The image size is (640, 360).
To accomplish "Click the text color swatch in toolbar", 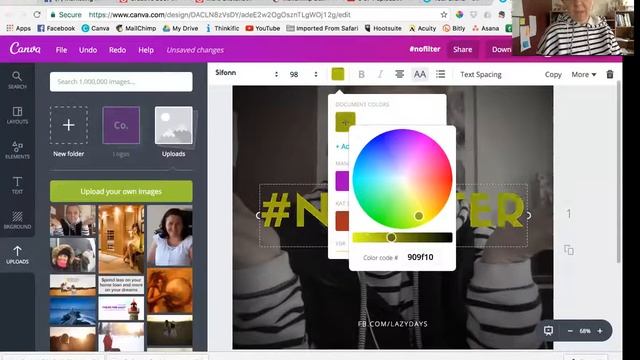I will click(x=338, y=74).
